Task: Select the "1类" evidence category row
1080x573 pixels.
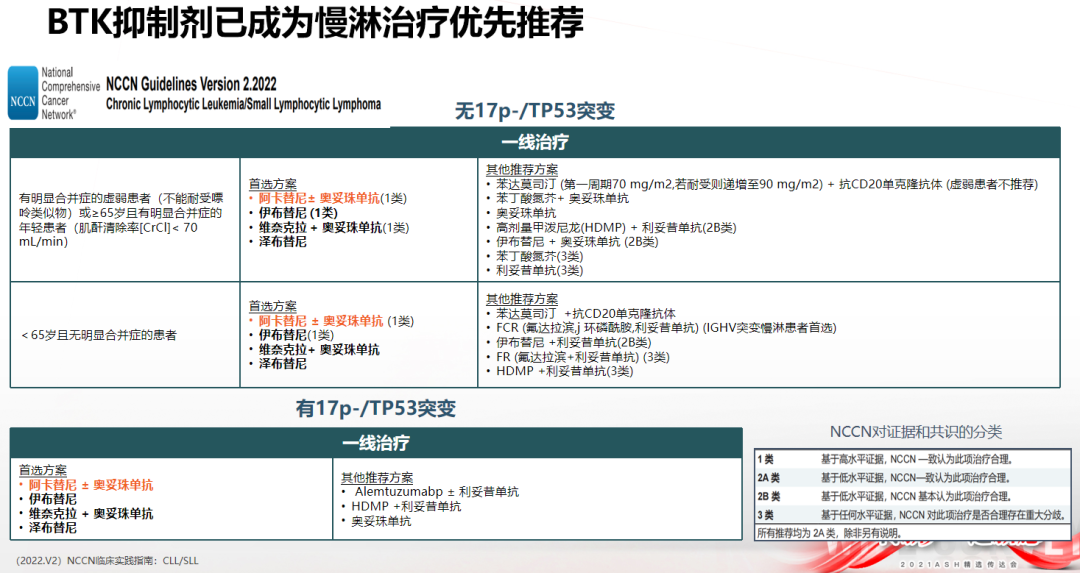Action: (914, 459)
